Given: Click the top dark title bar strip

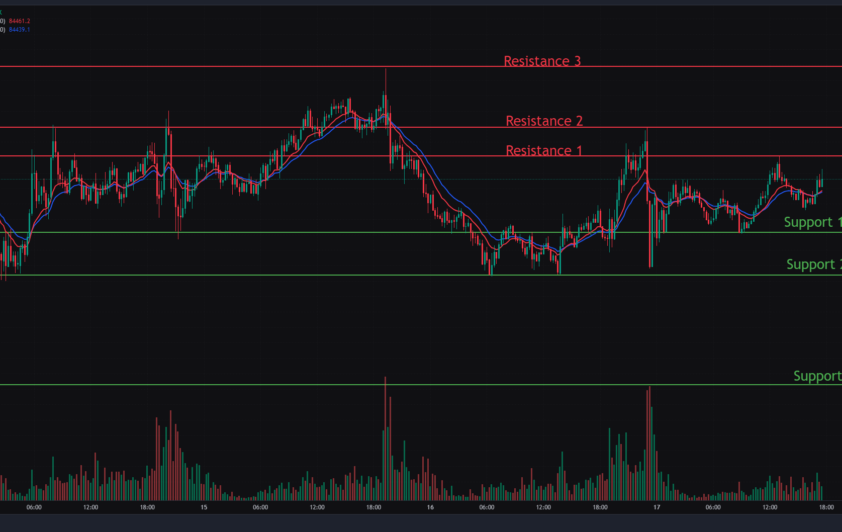Looking at the screenshot, I should click(x=421, y=3).
